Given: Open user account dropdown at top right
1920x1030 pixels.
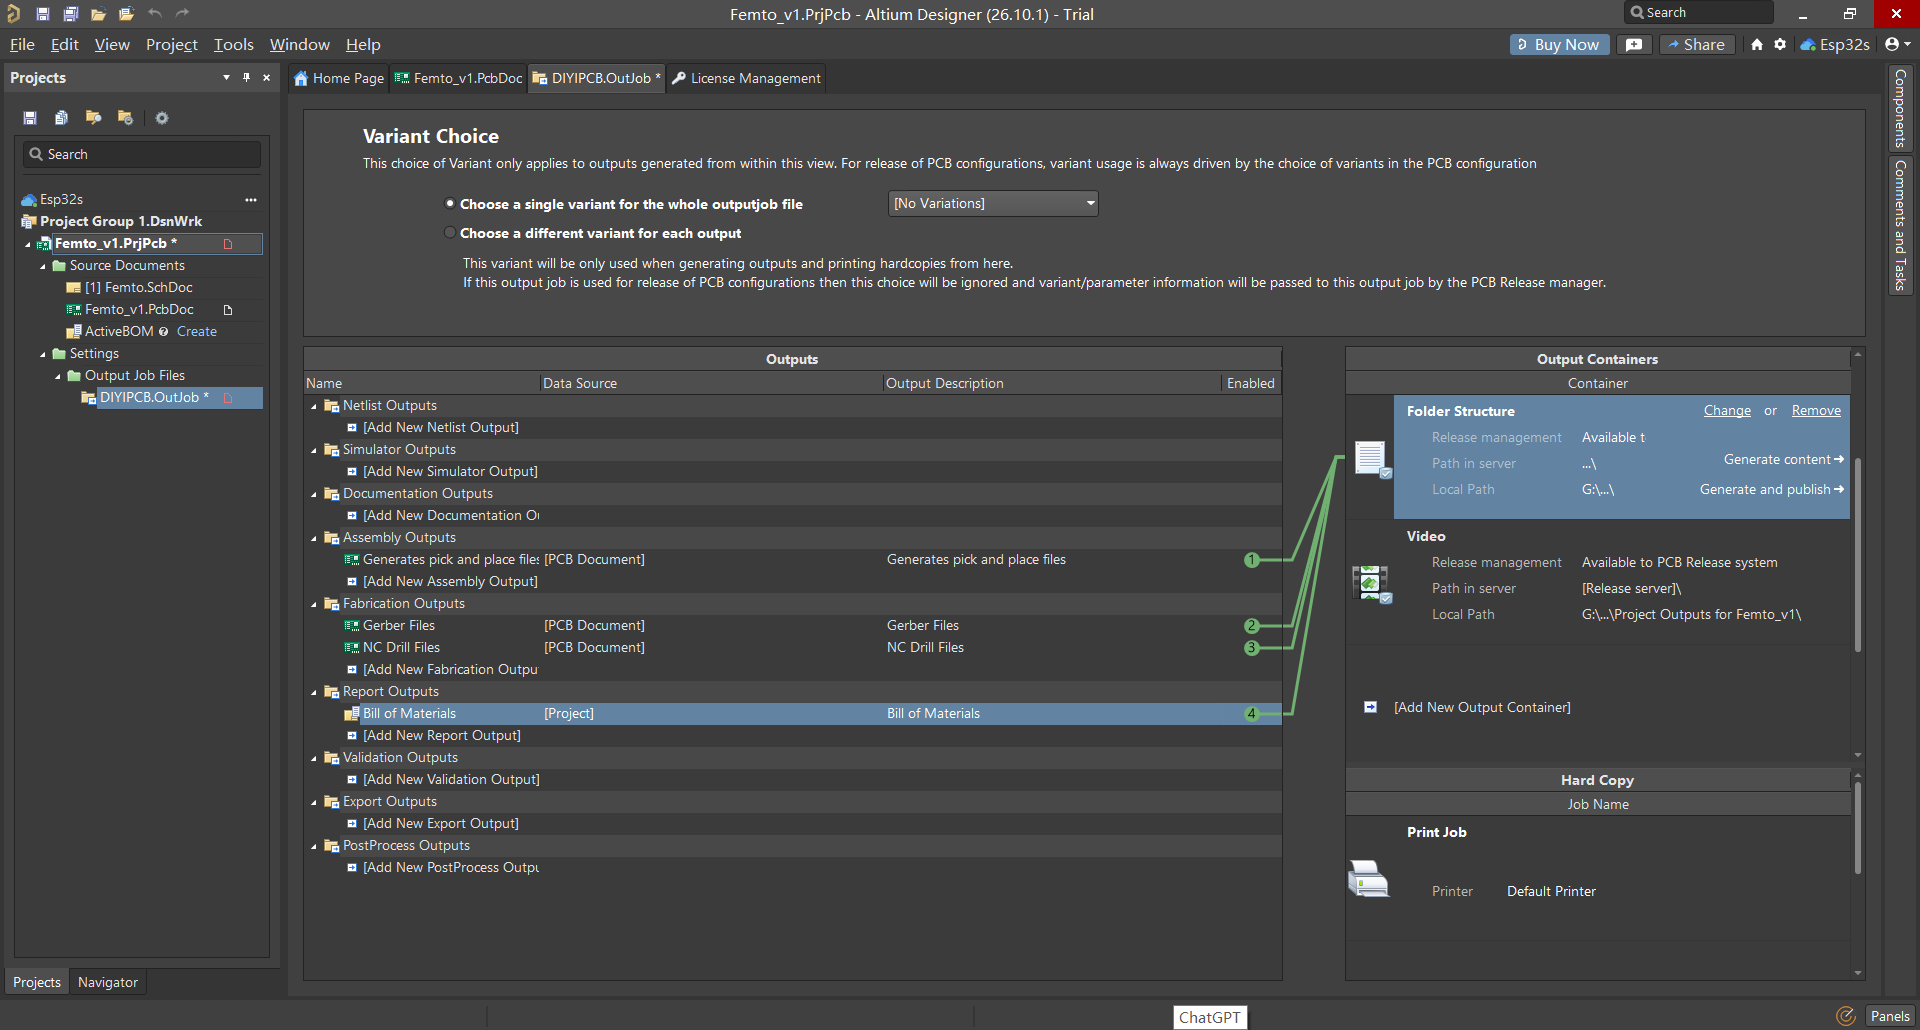Looking at the screenshot, I should coord(1897,45).
